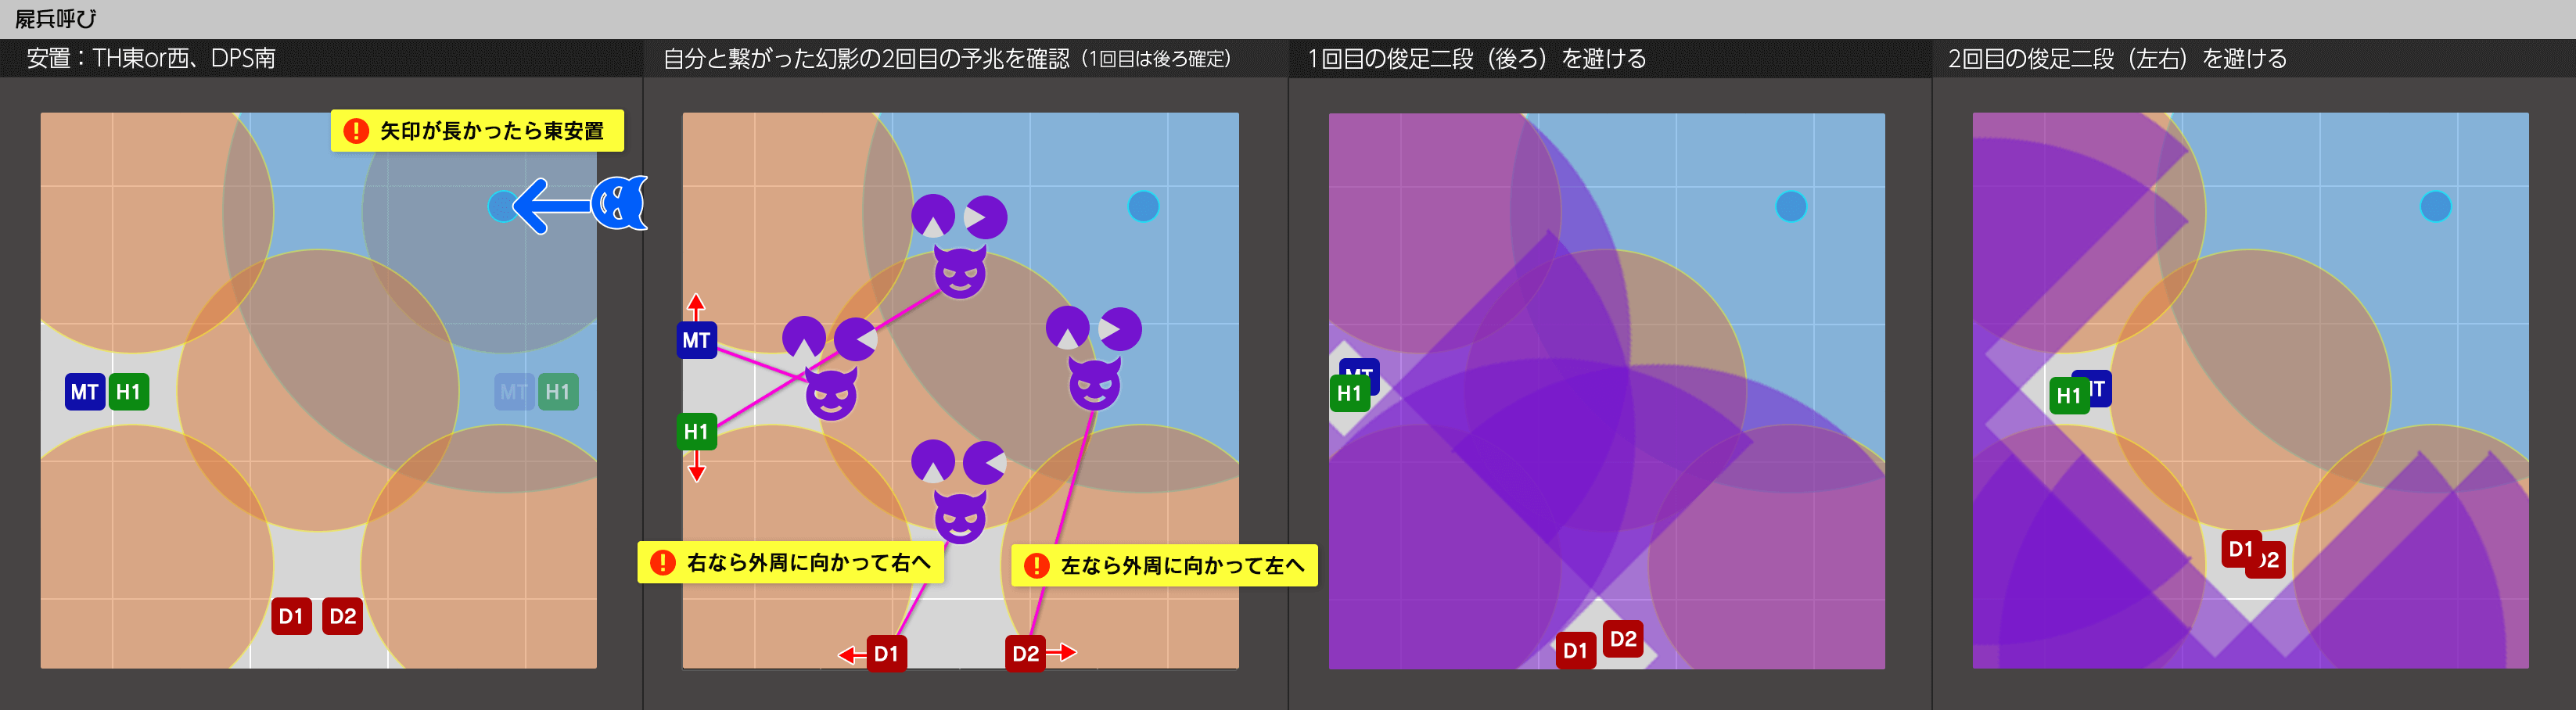Click the D2 marker in third panel
2576x710 pixels.
pyautogui.click(x=1623, y=639)
